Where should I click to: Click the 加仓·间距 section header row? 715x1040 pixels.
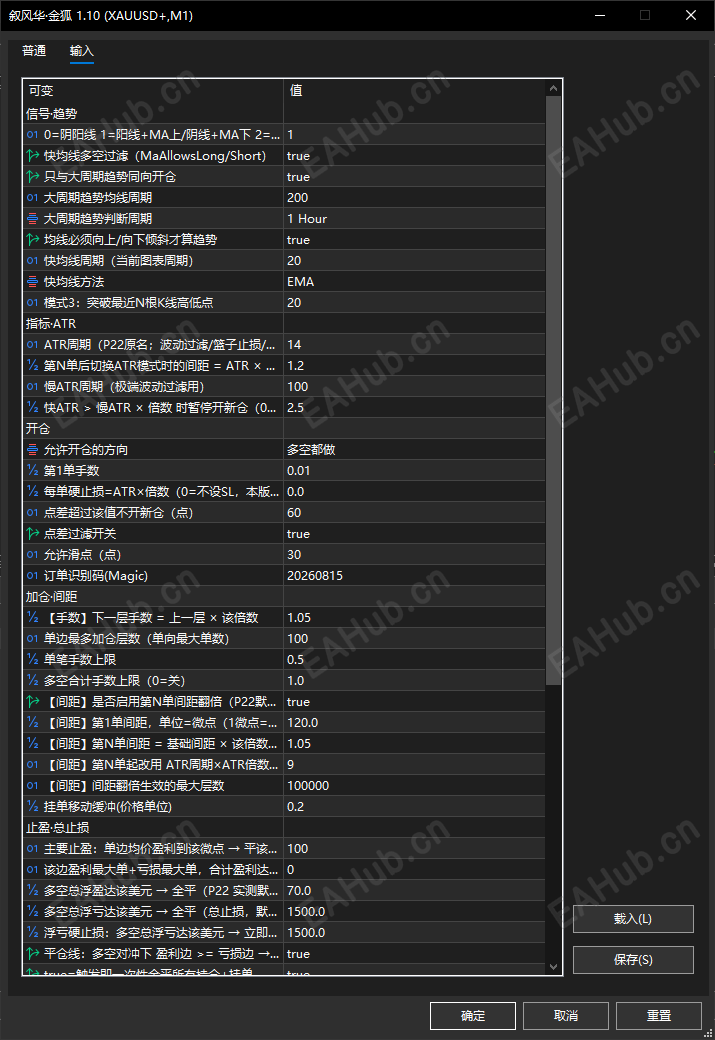pos(285,597)
